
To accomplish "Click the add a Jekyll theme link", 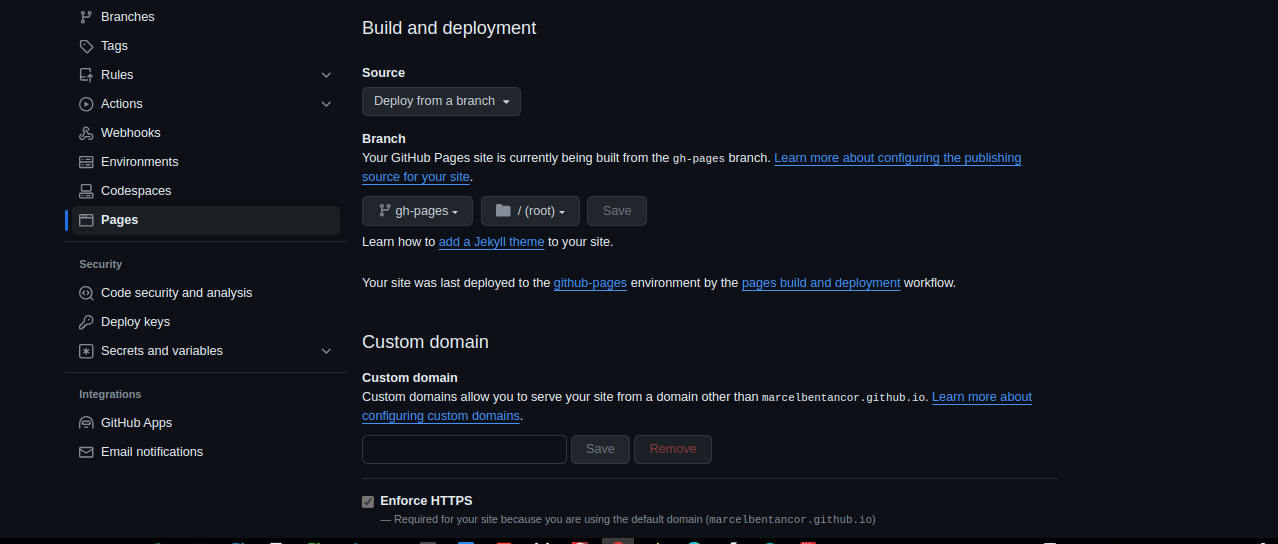I will tap(491, 242).
